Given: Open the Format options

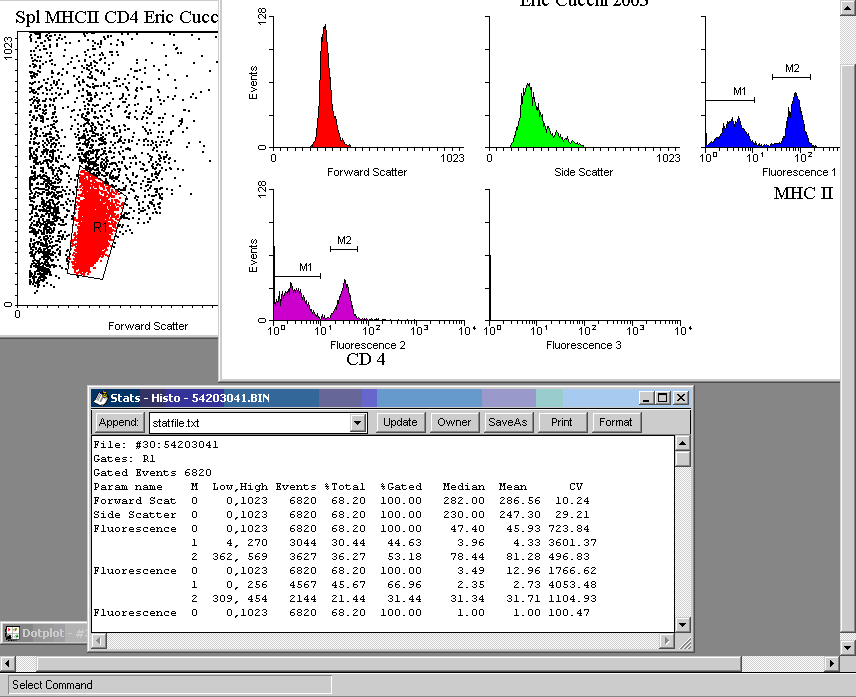Looking at the screenshot, I should pos(615,422).
